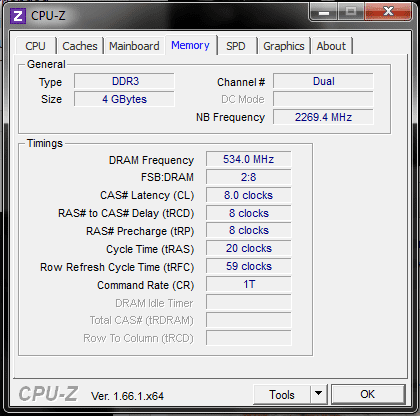Select the 2269.4 MHz NB Frequency value
The image size is (420, 416).
coord(323,117)
